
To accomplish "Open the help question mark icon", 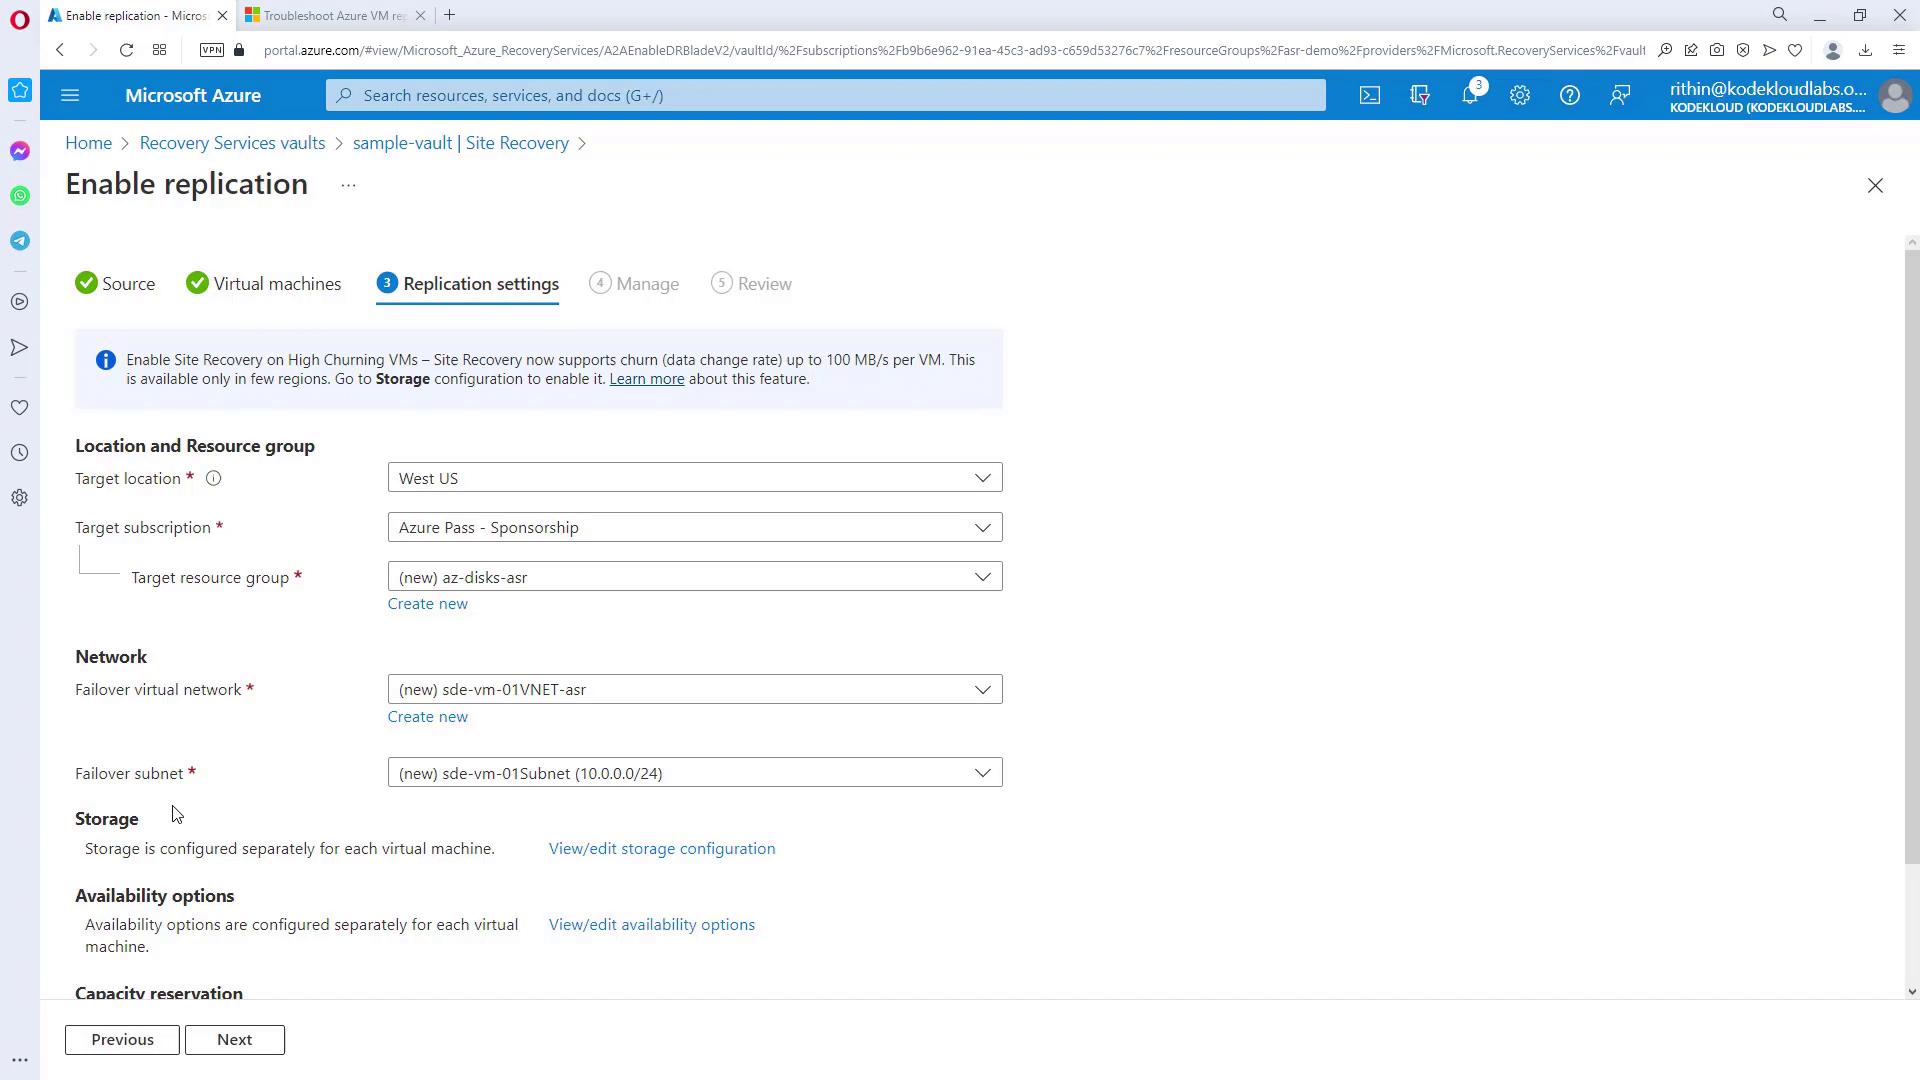I will pos(1569,95).
